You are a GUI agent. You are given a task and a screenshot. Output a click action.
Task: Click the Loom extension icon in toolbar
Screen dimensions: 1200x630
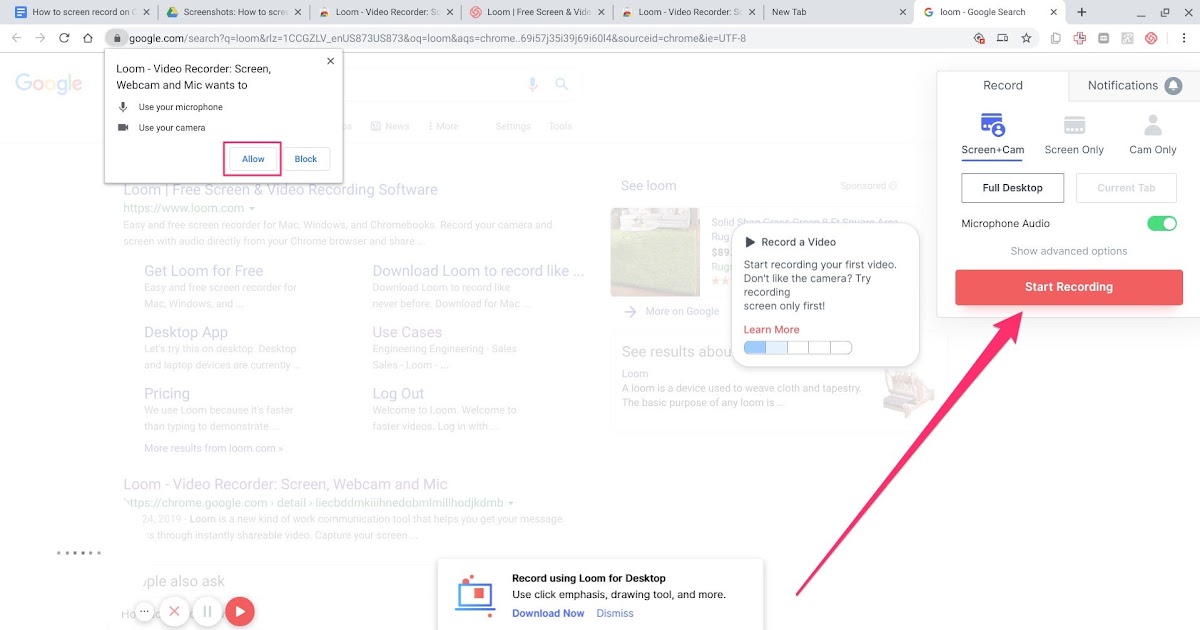click(x=1151, y=38)
